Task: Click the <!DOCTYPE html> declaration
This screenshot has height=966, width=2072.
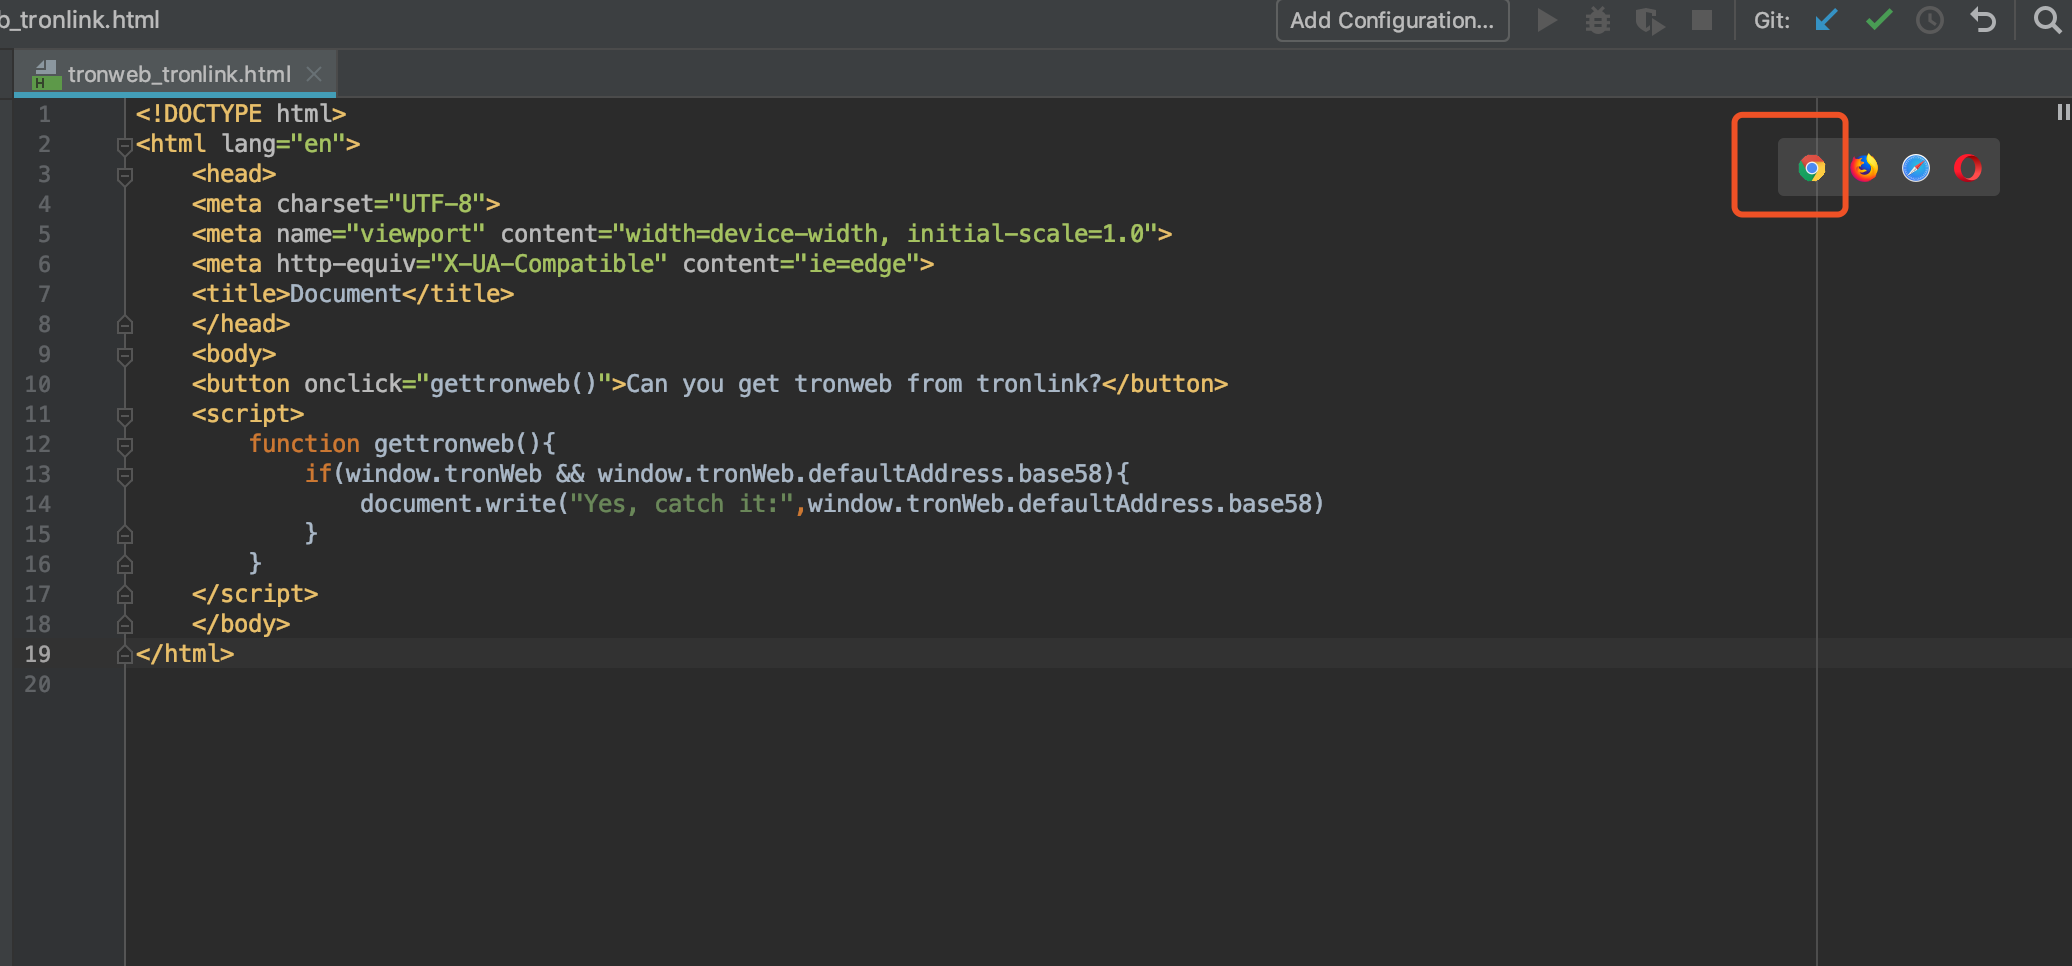Action: click(241, 114)
